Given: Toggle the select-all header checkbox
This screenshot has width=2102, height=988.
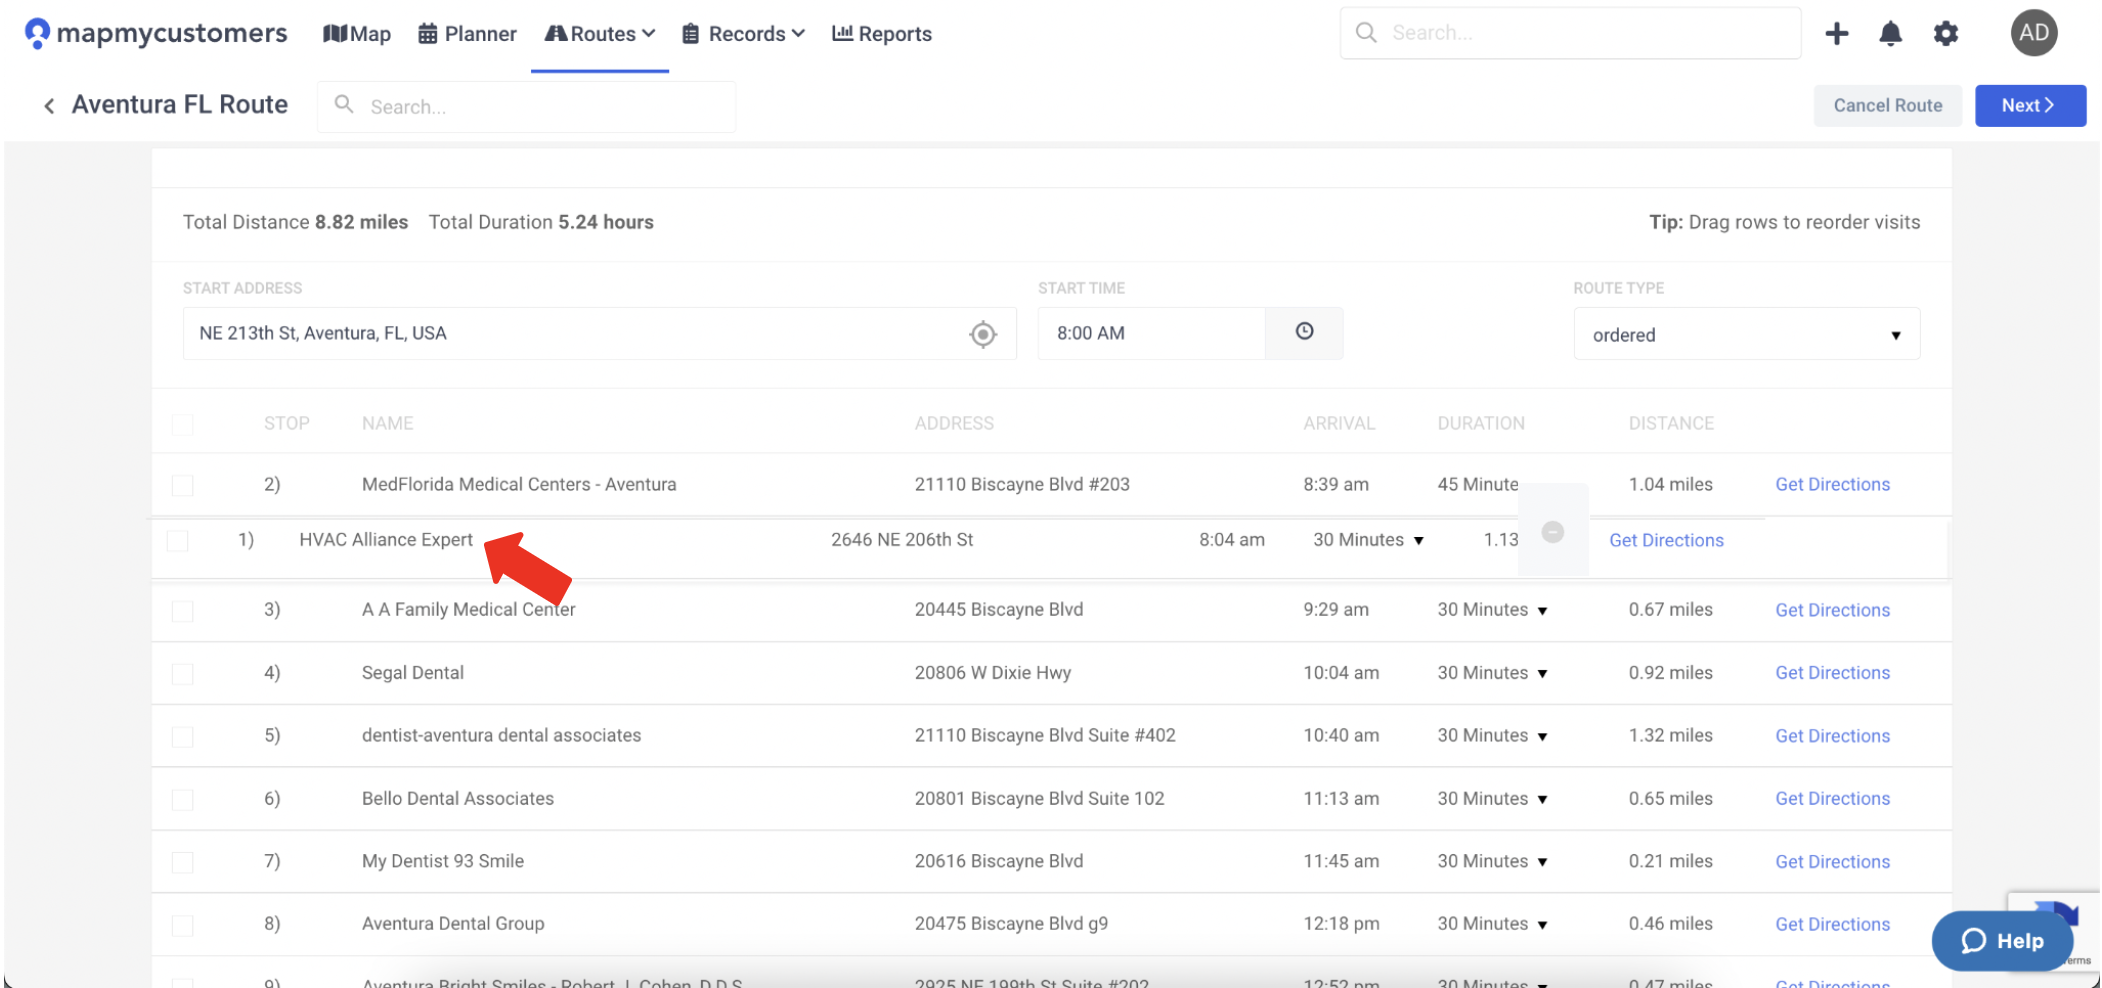Looking at the screenshot, I should click(182, 425).
